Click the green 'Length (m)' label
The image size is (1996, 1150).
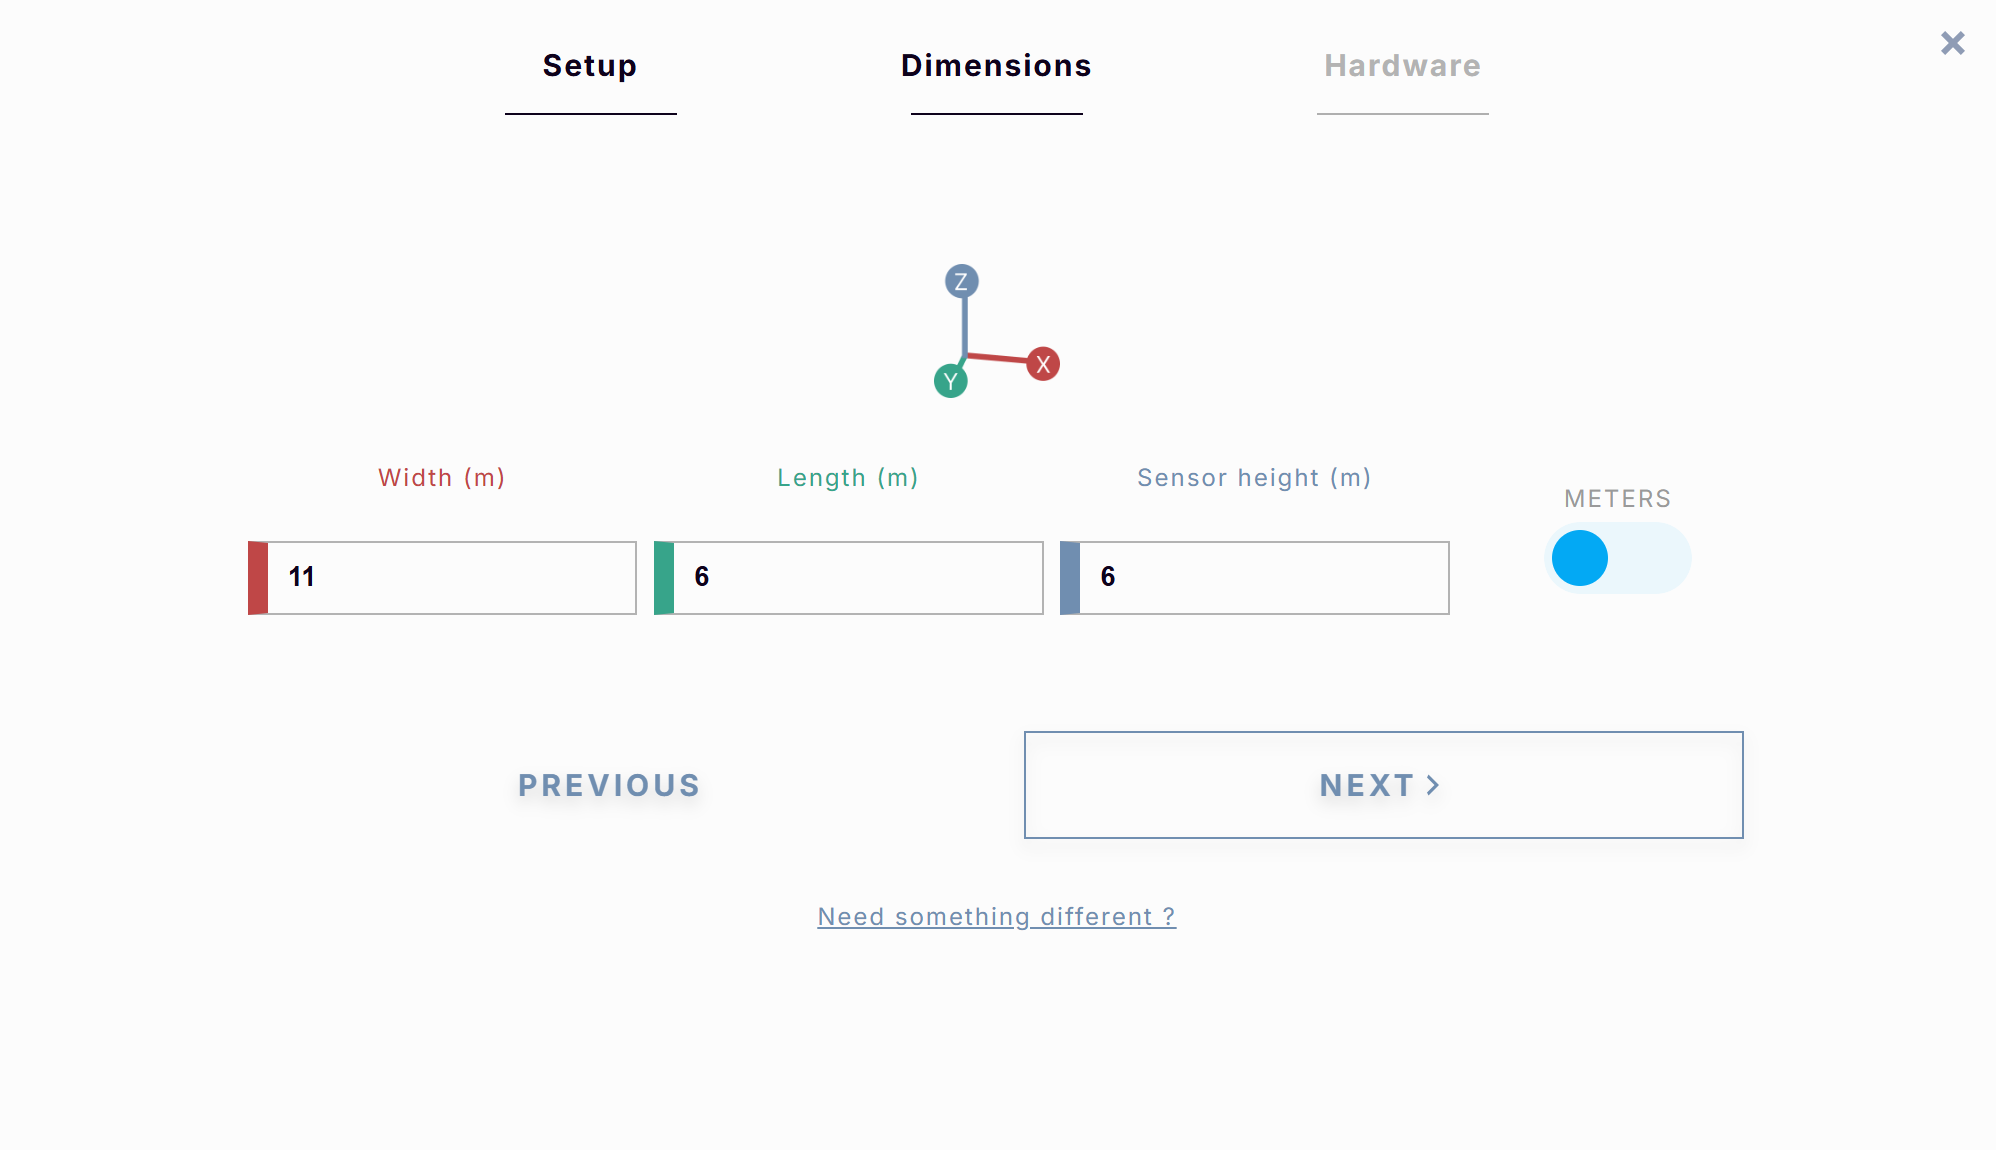[x=847, y=478]
